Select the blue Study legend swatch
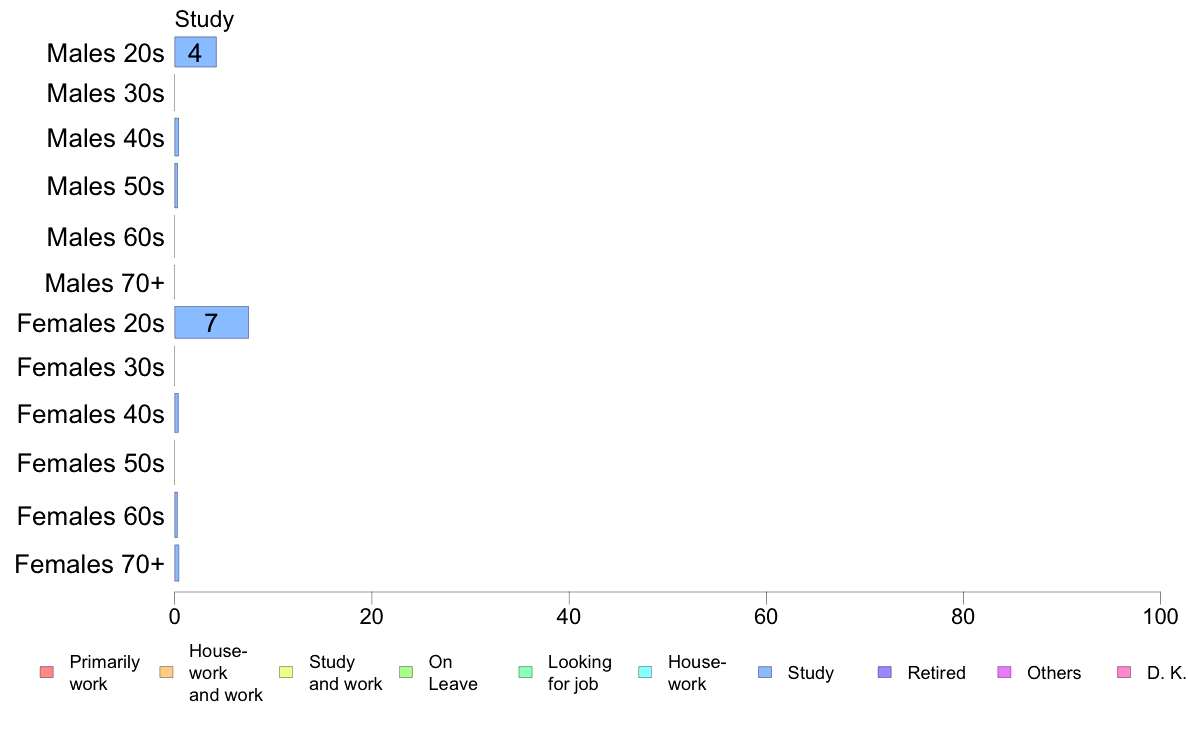 point(765,672)
